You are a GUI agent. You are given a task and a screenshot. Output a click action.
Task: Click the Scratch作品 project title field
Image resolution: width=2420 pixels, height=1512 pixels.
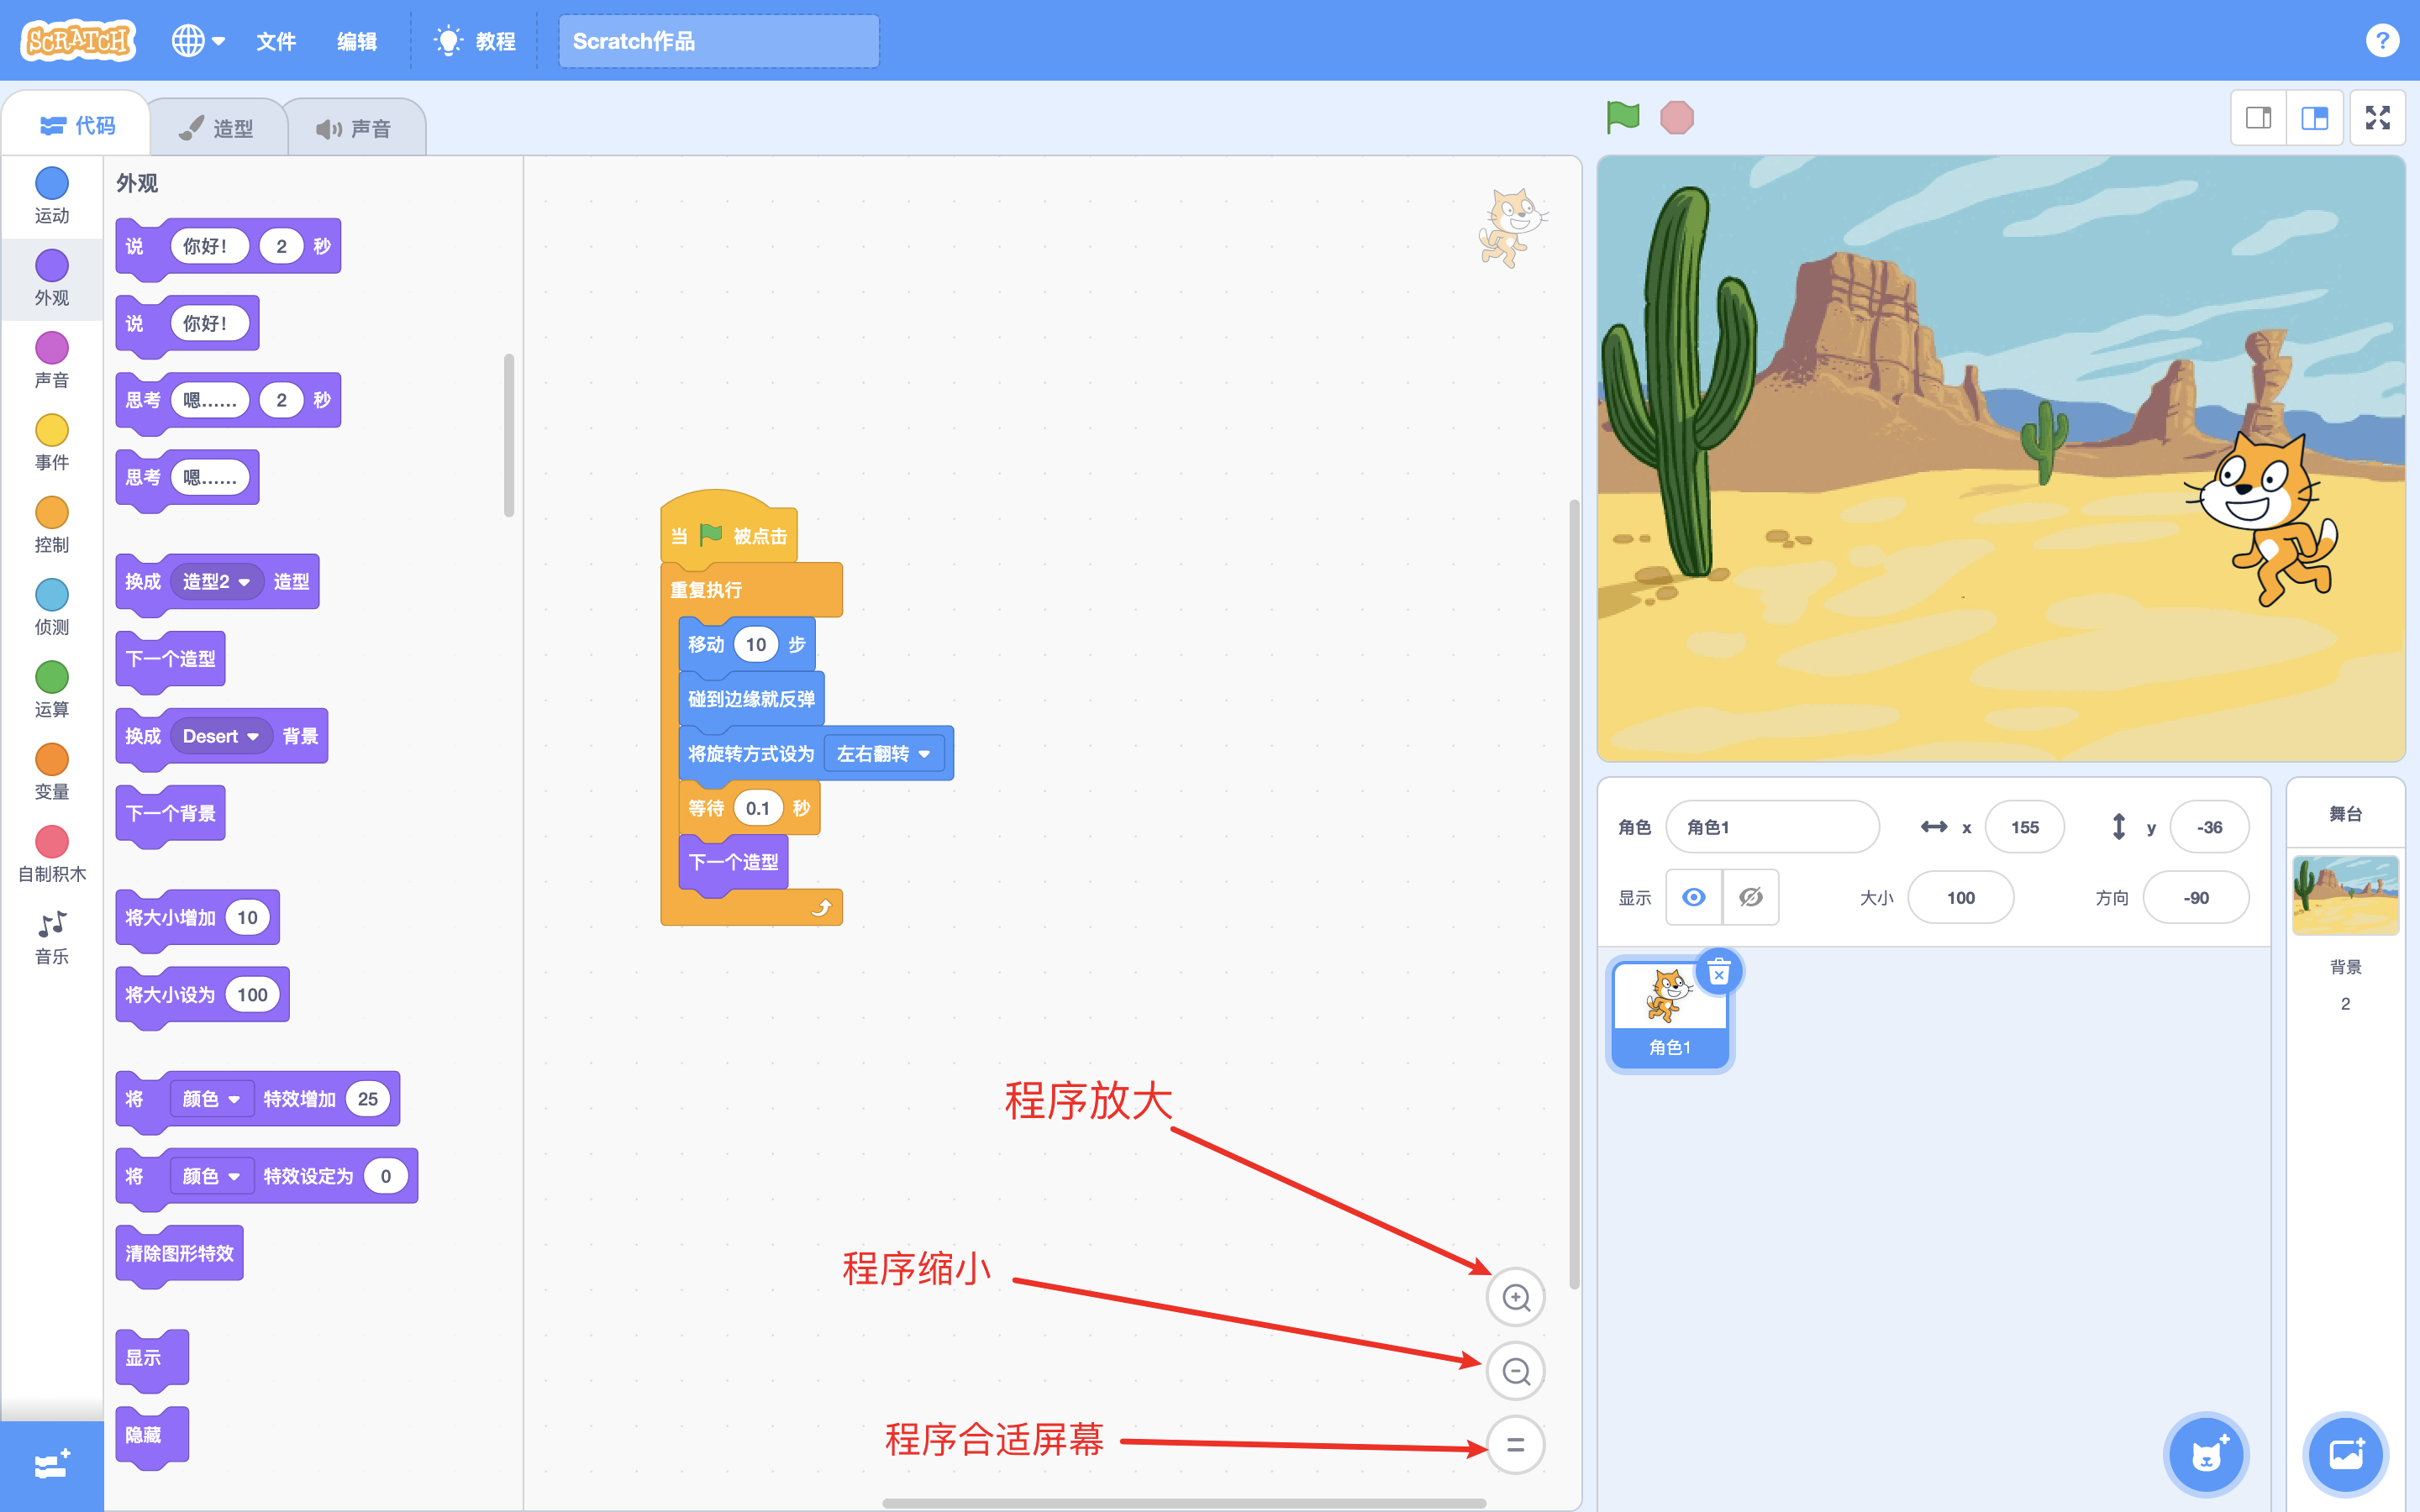click(718, 41)
